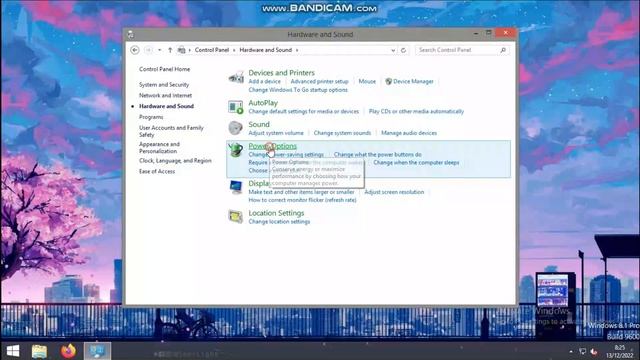Open the AutoPlay category icon
This screenshot has height=360, width=640.
pos(236,107)
